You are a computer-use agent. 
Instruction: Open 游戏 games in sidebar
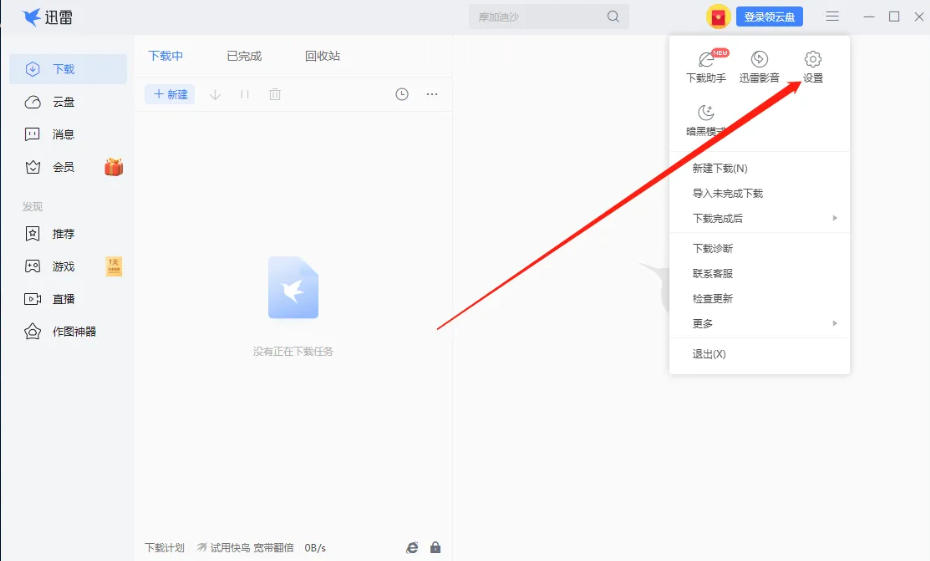click(x=50, y=266)
